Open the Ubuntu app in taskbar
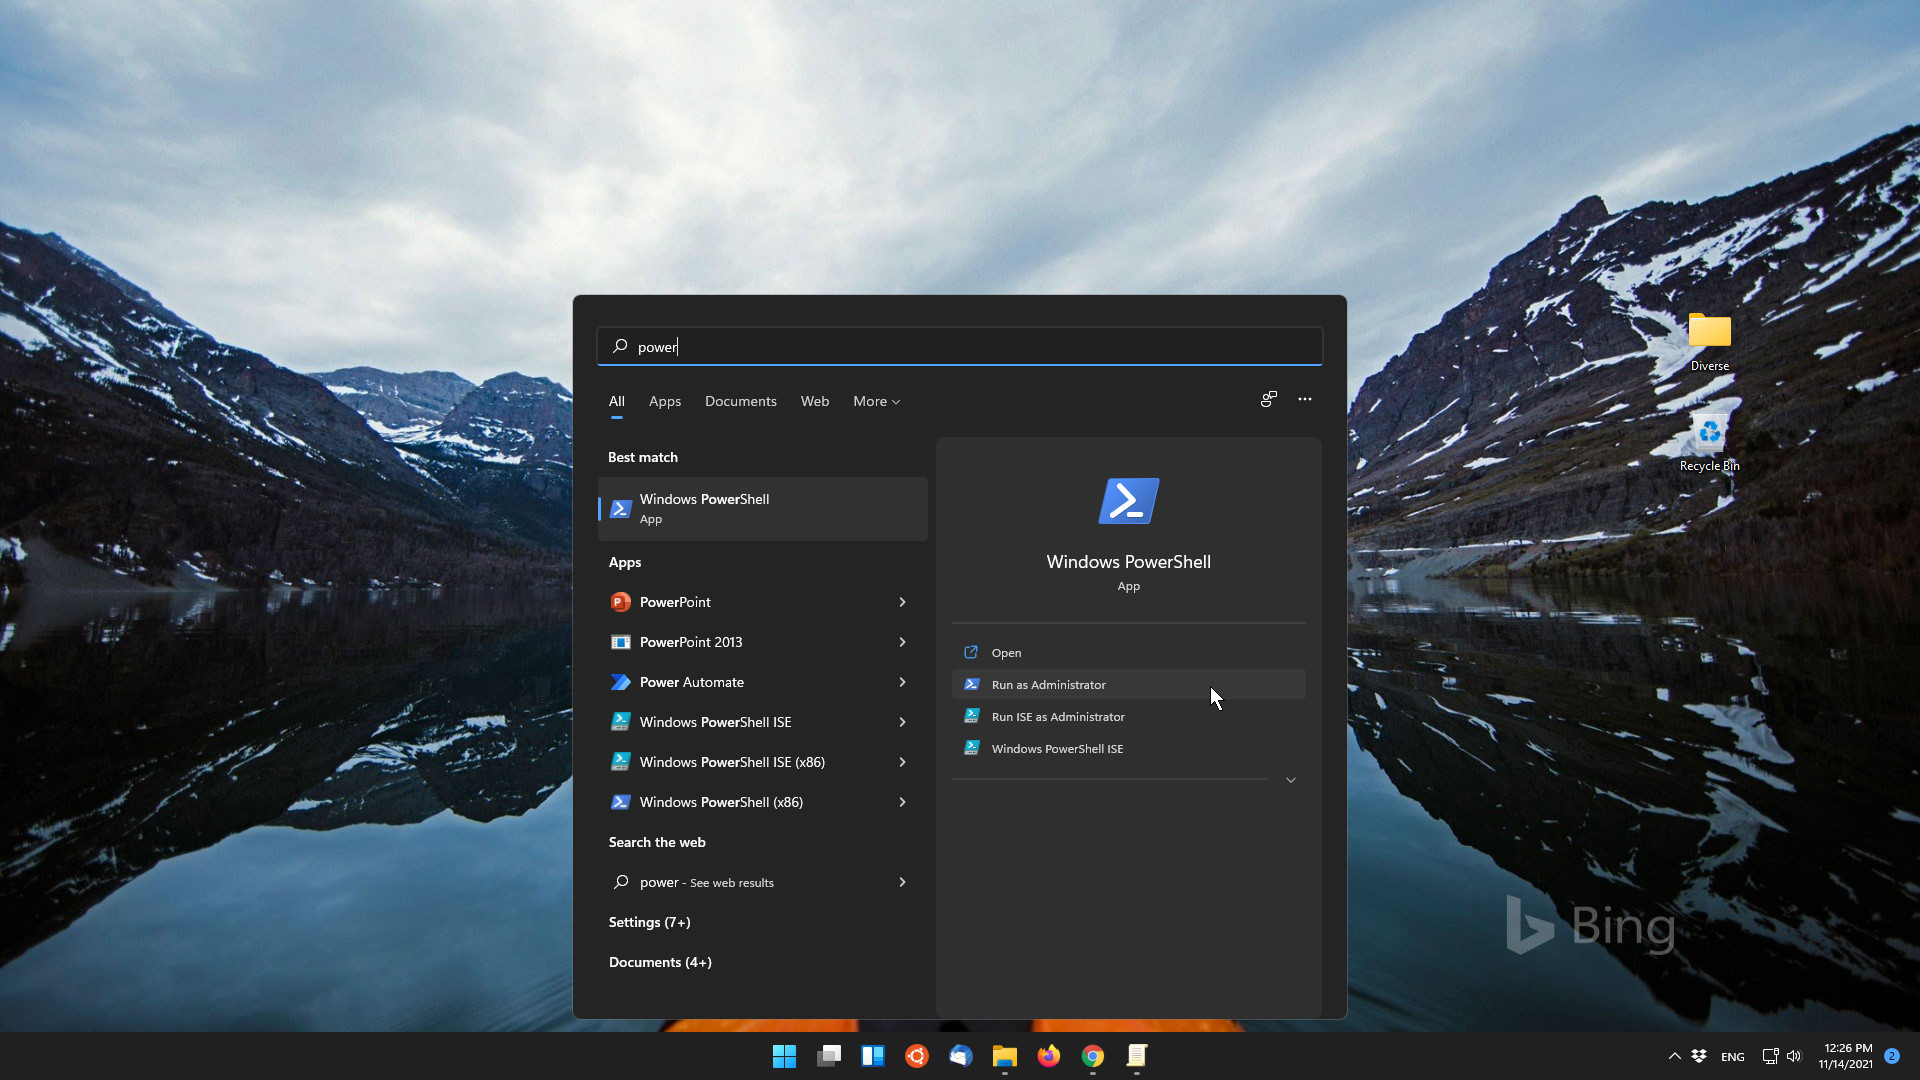 917,1056
